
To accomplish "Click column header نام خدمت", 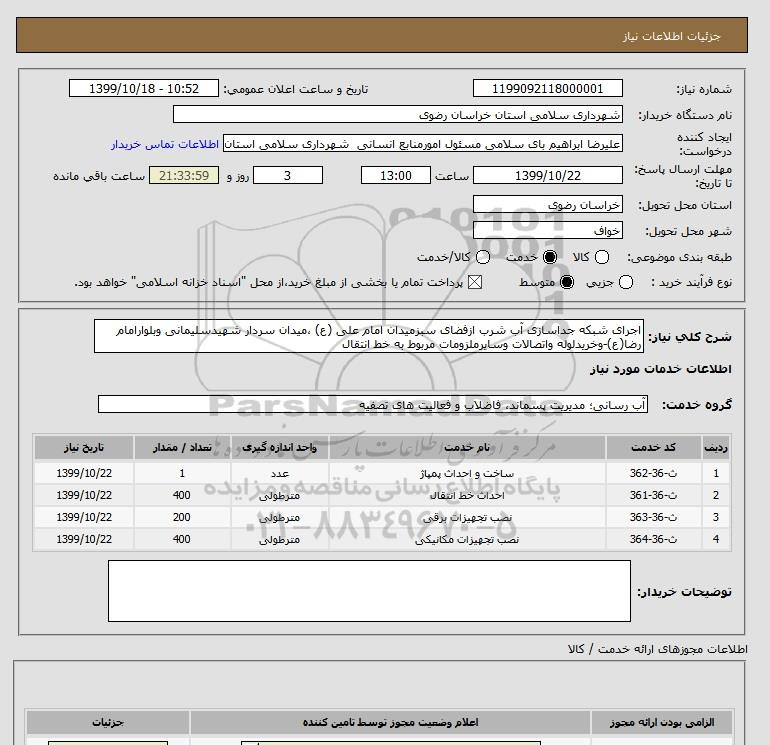I will coord(467,447).
